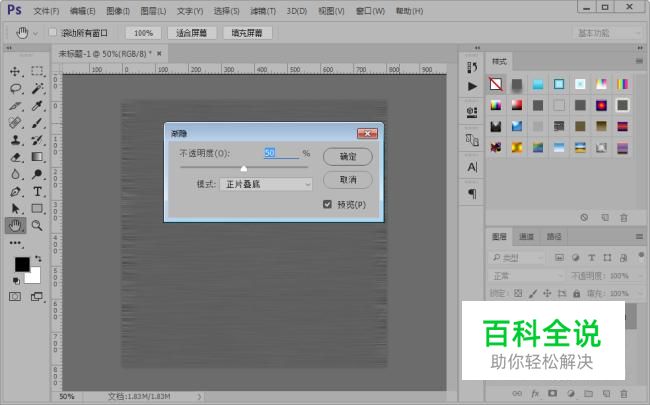The image size is (650, 405).
Task: Select the Gradient tool
Action: click(37, 157)
